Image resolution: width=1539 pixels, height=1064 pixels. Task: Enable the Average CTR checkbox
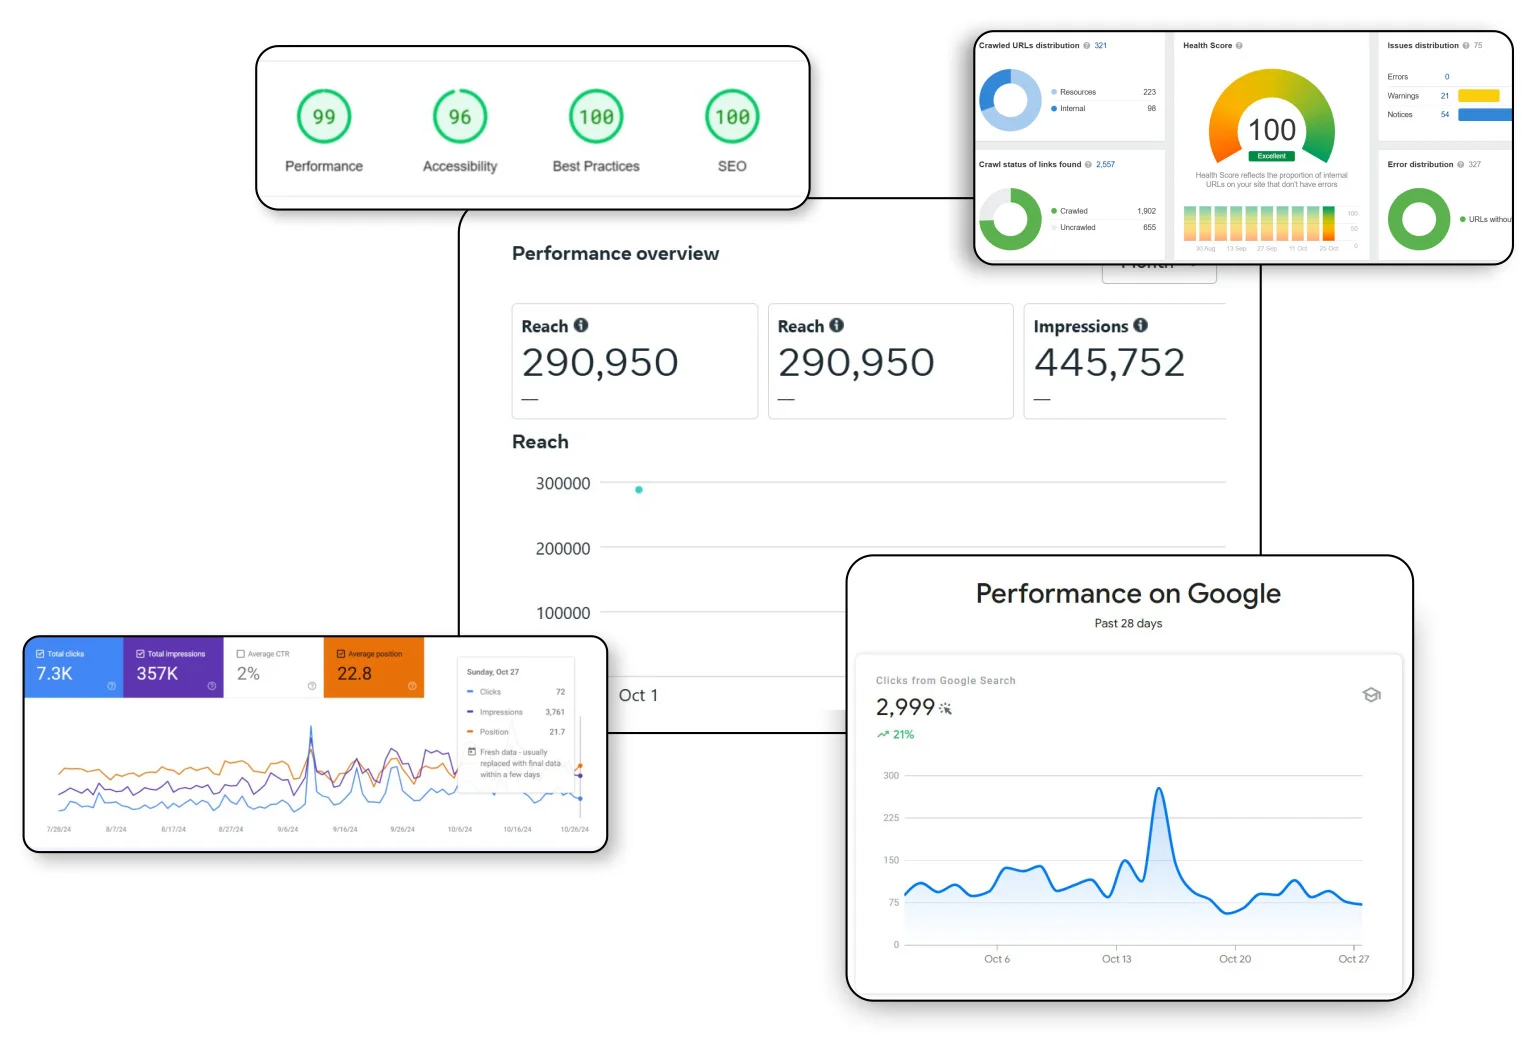point(241,654)
